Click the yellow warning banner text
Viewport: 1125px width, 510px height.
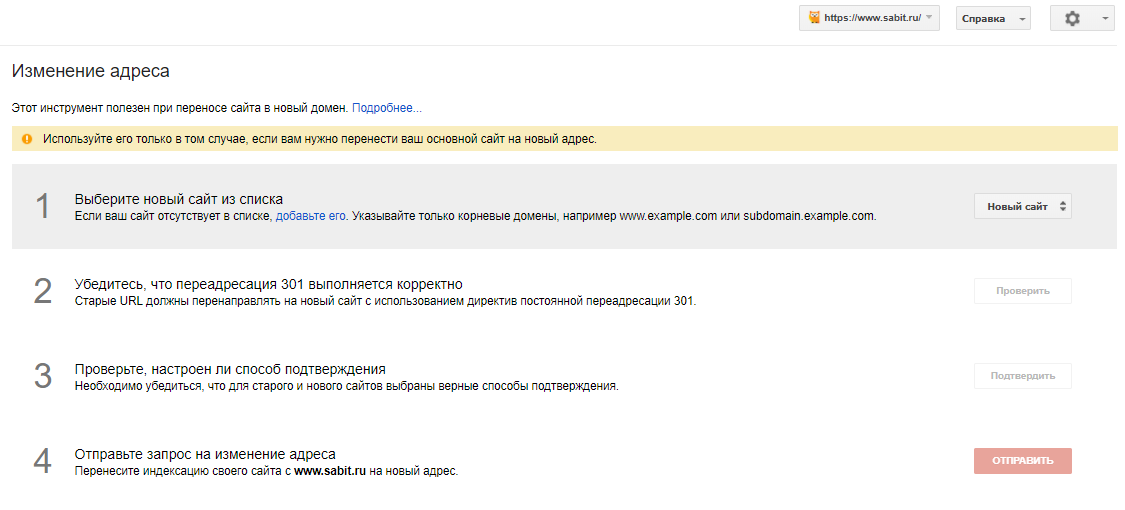[x=320, y=139]
